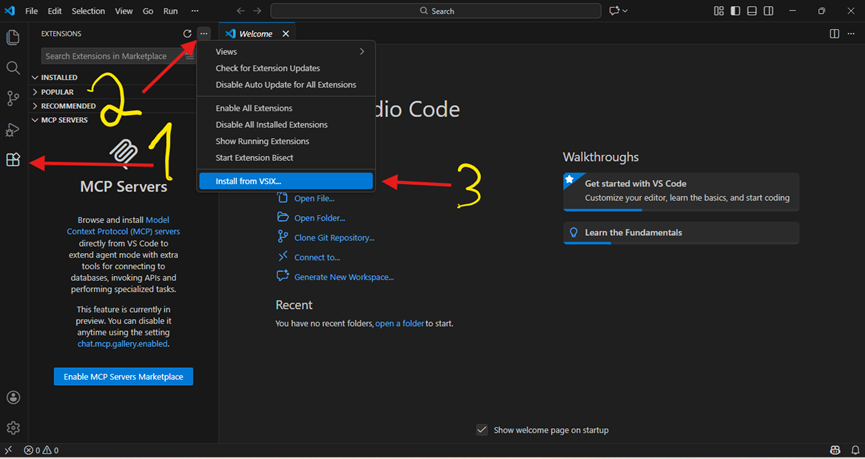Click the notifications bell in status bar
865x459 pixels.
pyautogui.click(x=855, y=450)
